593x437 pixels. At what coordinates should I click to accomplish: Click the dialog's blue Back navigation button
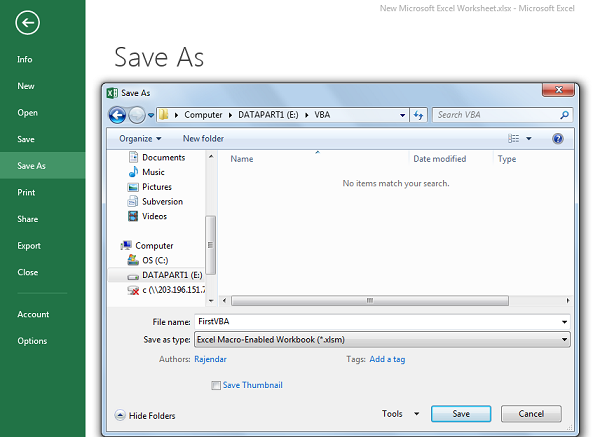coord(117,115)
